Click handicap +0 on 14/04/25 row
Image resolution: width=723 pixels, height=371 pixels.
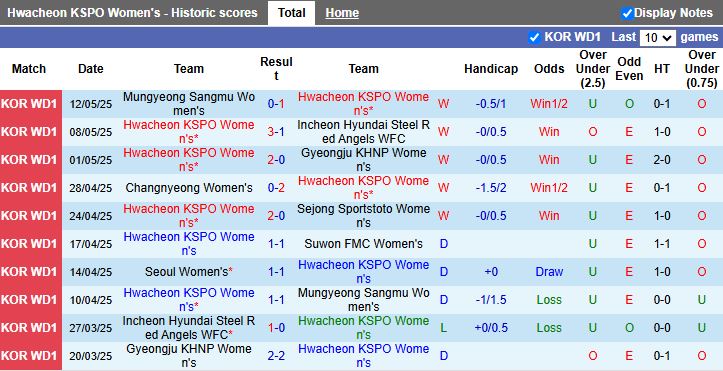pos(491,272)
